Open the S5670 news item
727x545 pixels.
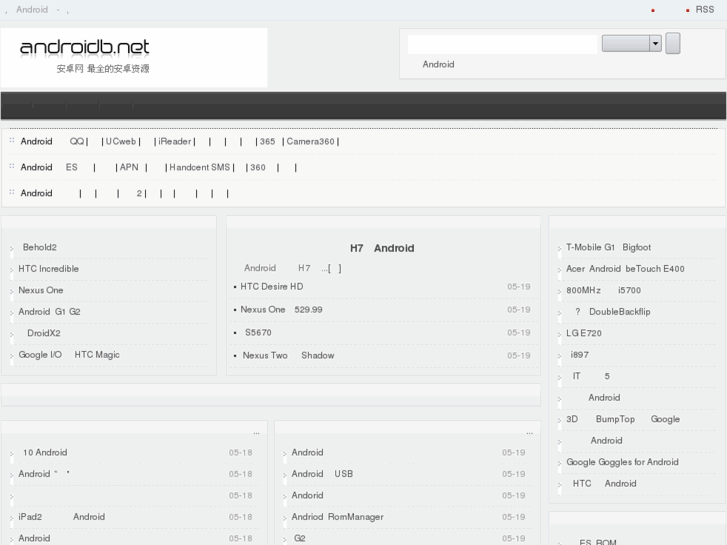point(258,333)
